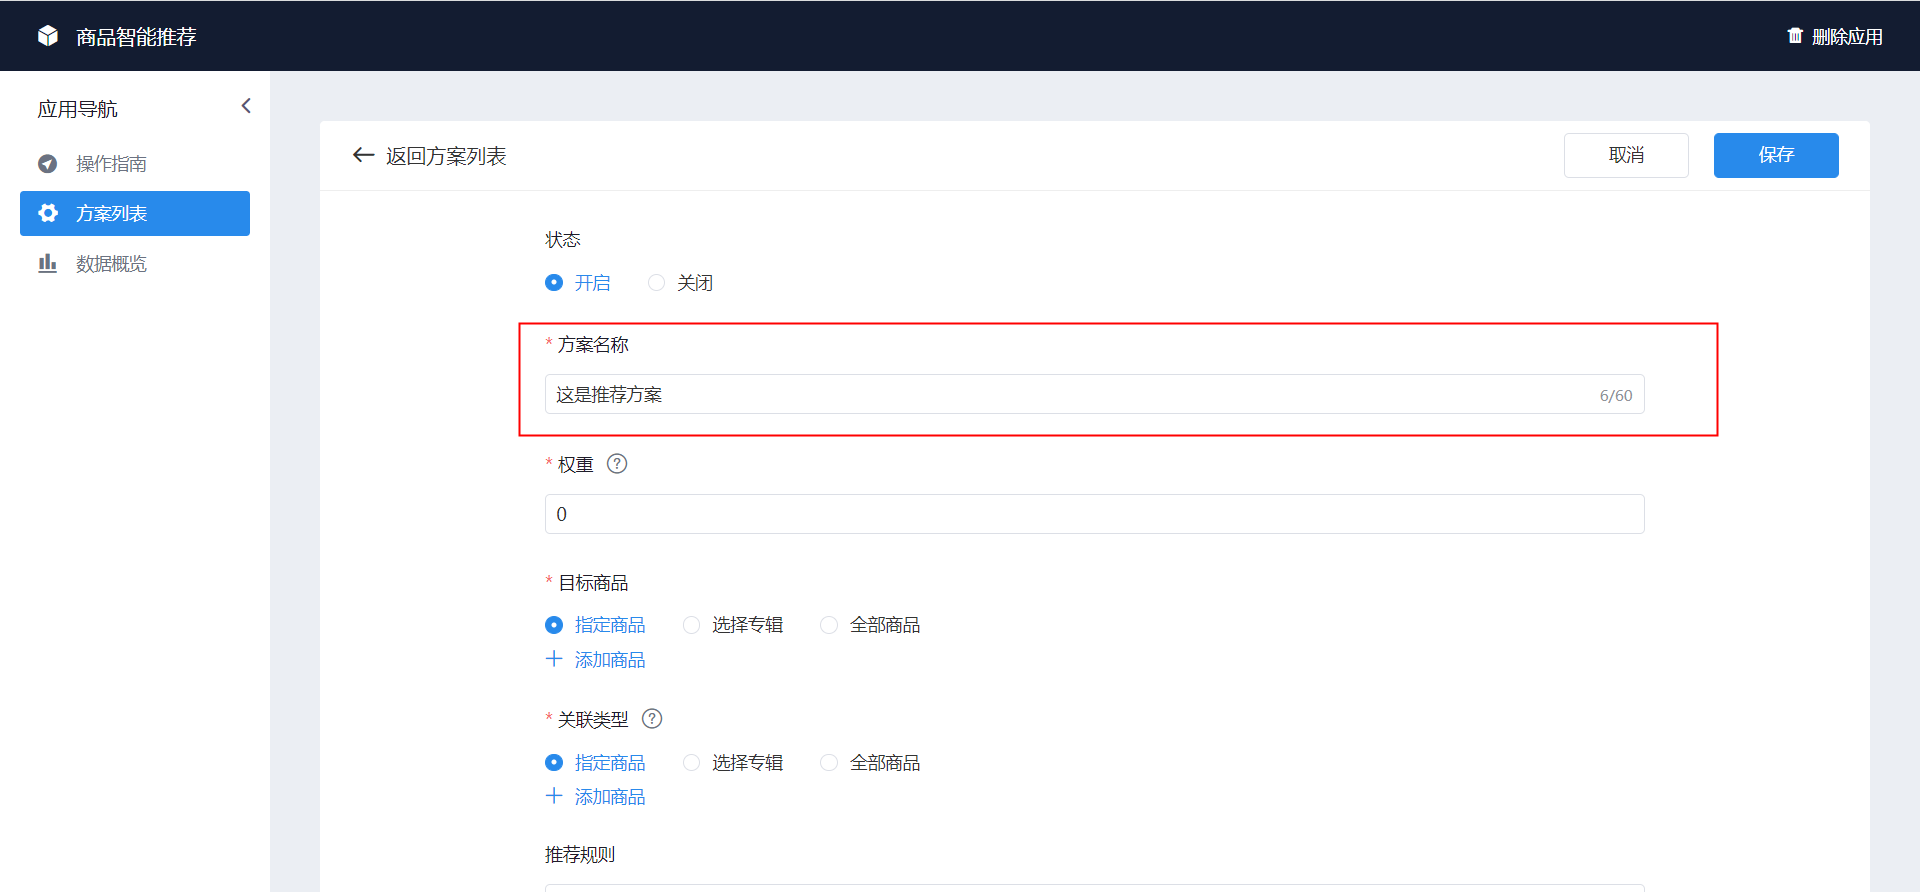Select the 关闭 status radio button
This screenshot has width=1920, height=892.
656,283
